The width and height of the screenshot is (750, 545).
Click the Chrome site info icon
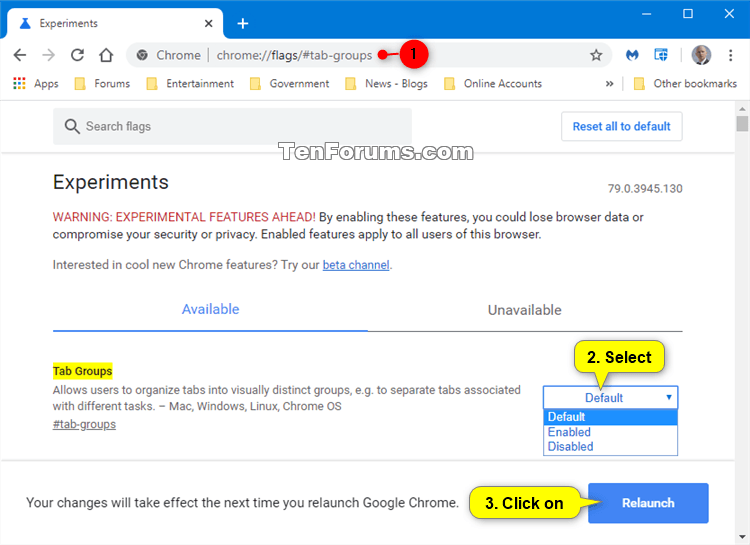pyautogui.click(x=142, y=55)
